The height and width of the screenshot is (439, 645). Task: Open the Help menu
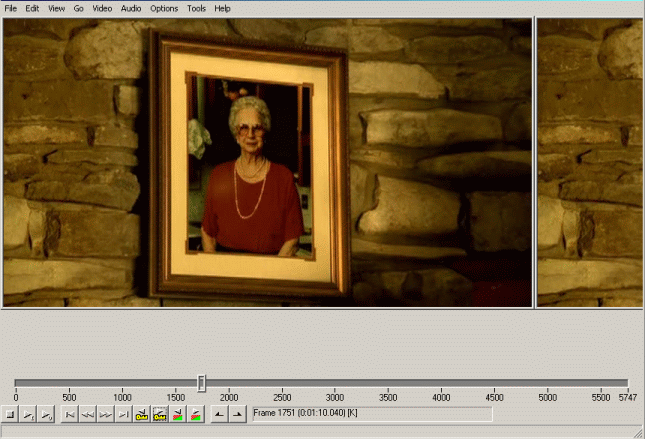click(222, 8)
